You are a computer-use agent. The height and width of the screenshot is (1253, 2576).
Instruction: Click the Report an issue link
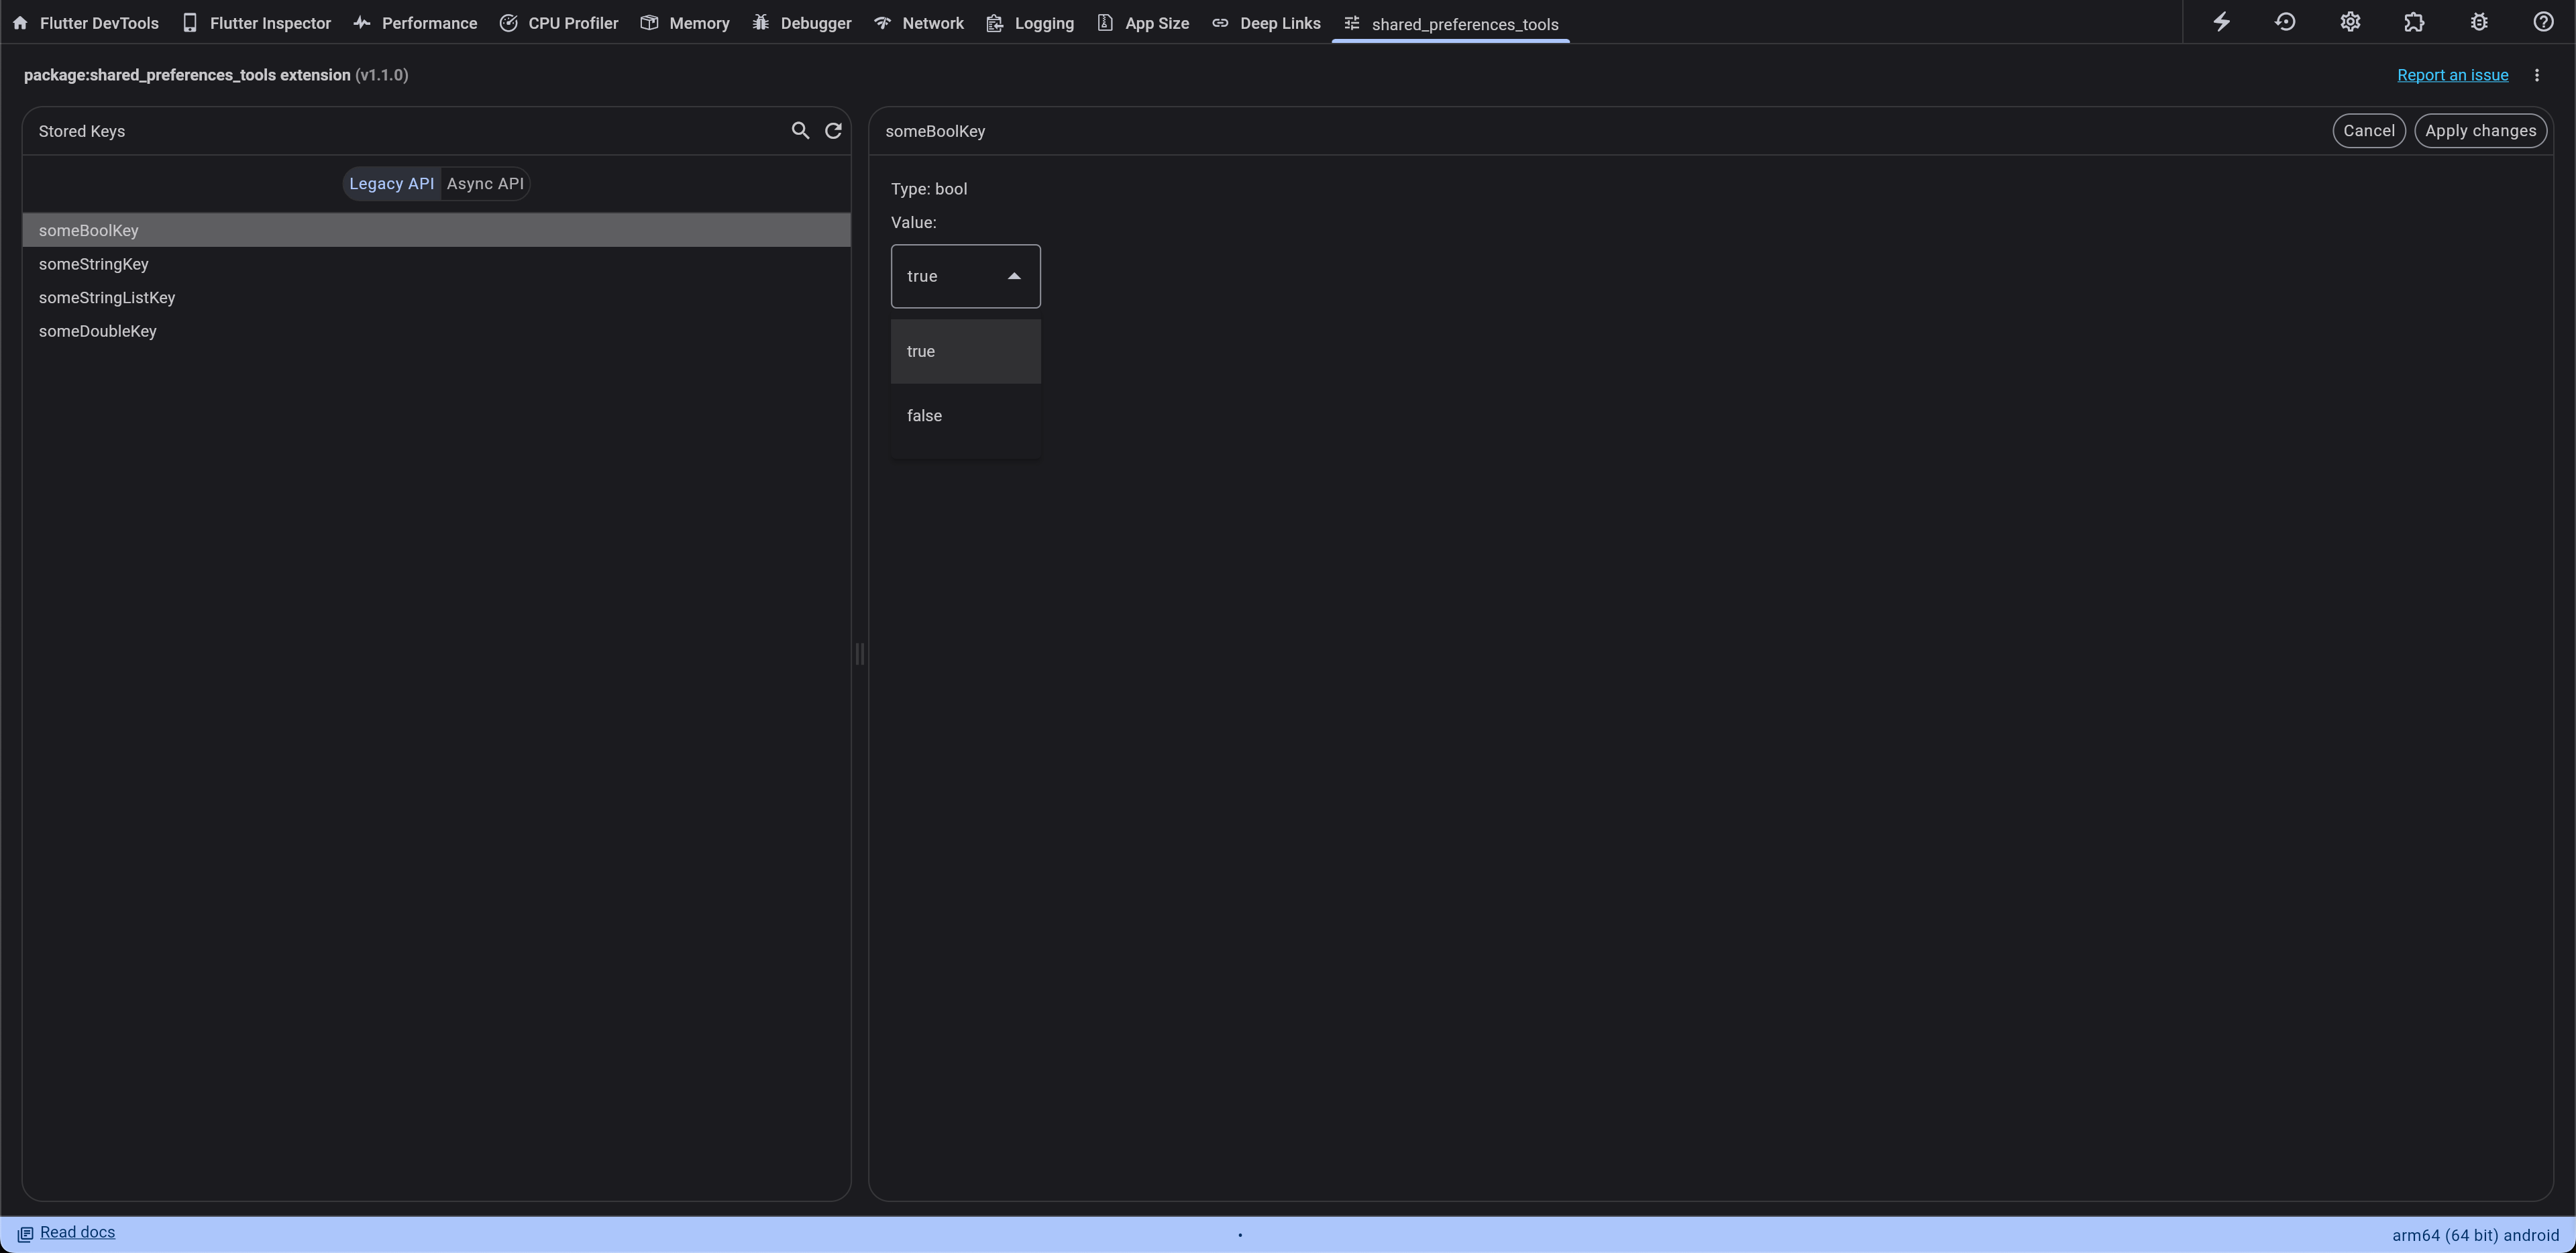(2452, 76)
